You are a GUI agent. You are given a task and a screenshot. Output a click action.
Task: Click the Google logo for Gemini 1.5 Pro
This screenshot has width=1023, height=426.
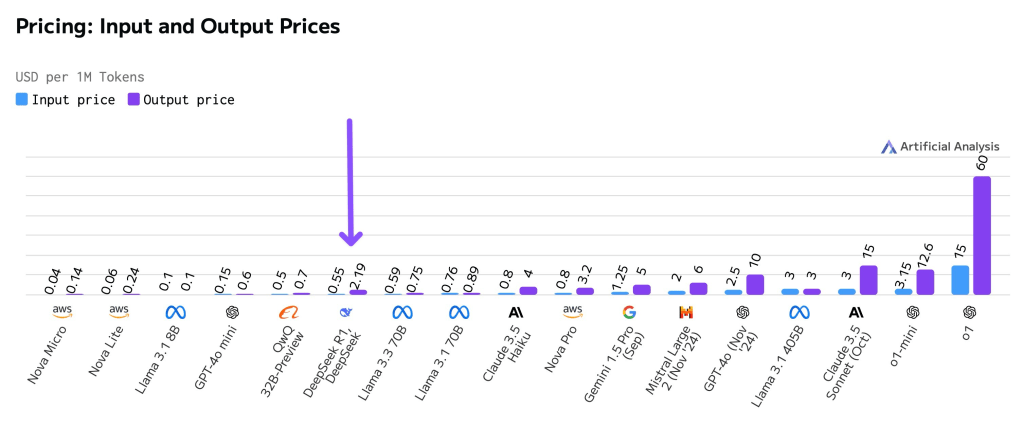tap(629, 311)
